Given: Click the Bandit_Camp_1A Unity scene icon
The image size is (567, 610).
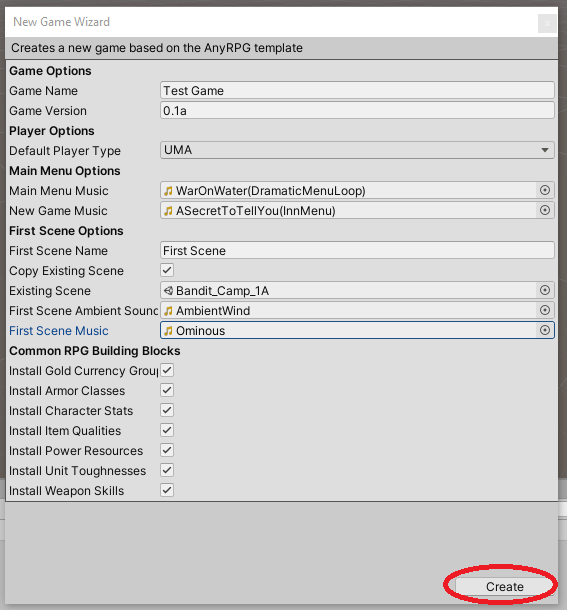Looking at the screenshot, I should [x=168, y=291].
